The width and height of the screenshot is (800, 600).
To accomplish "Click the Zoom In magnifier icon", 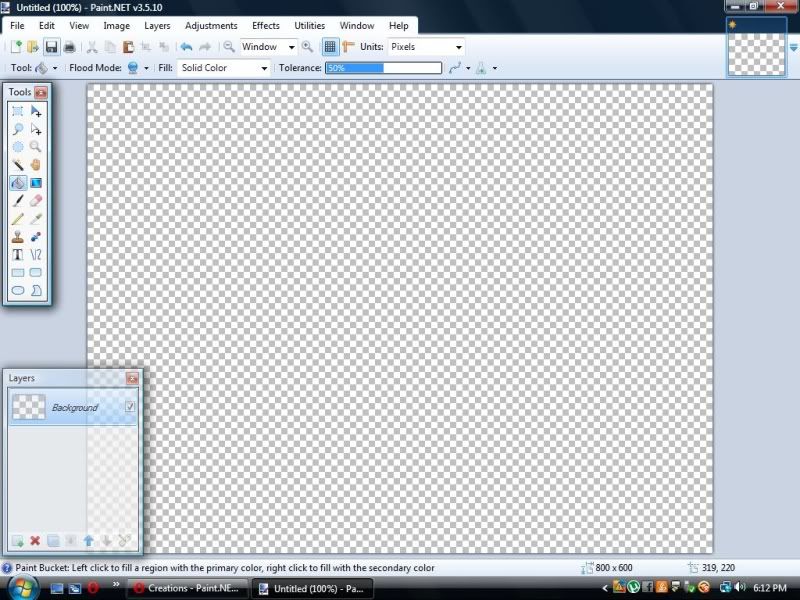I will (x=307, y=47).
